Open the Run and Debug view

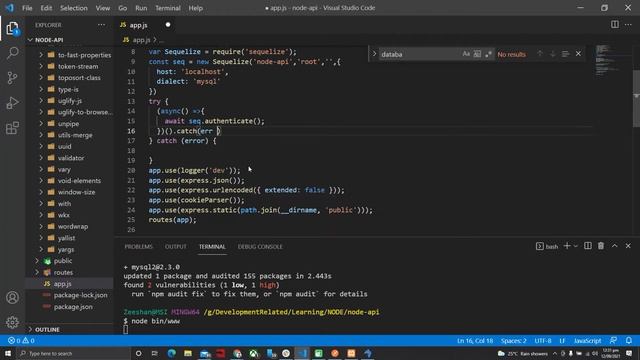[12, 102]
